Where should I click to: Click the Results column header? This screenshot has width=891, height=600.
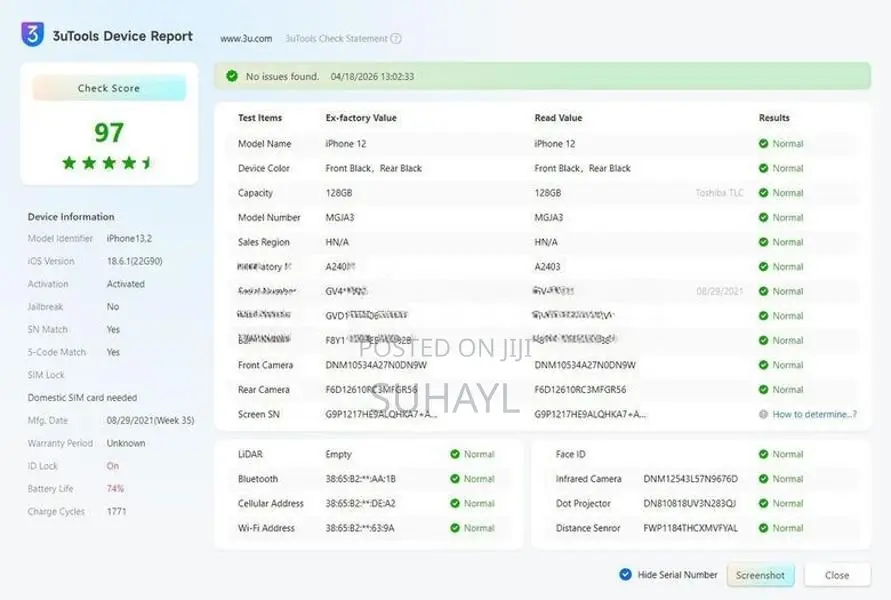774,118
